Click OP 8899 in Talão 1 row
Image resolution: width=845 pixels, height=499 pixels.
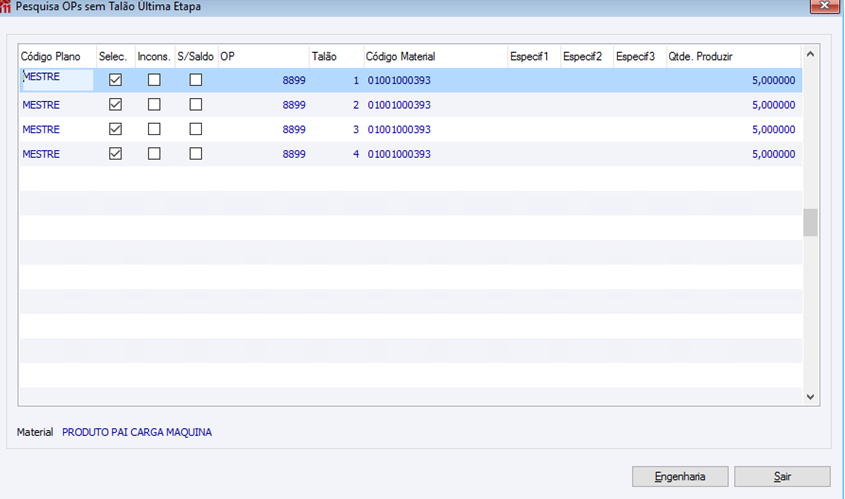[x=294, y=80]
